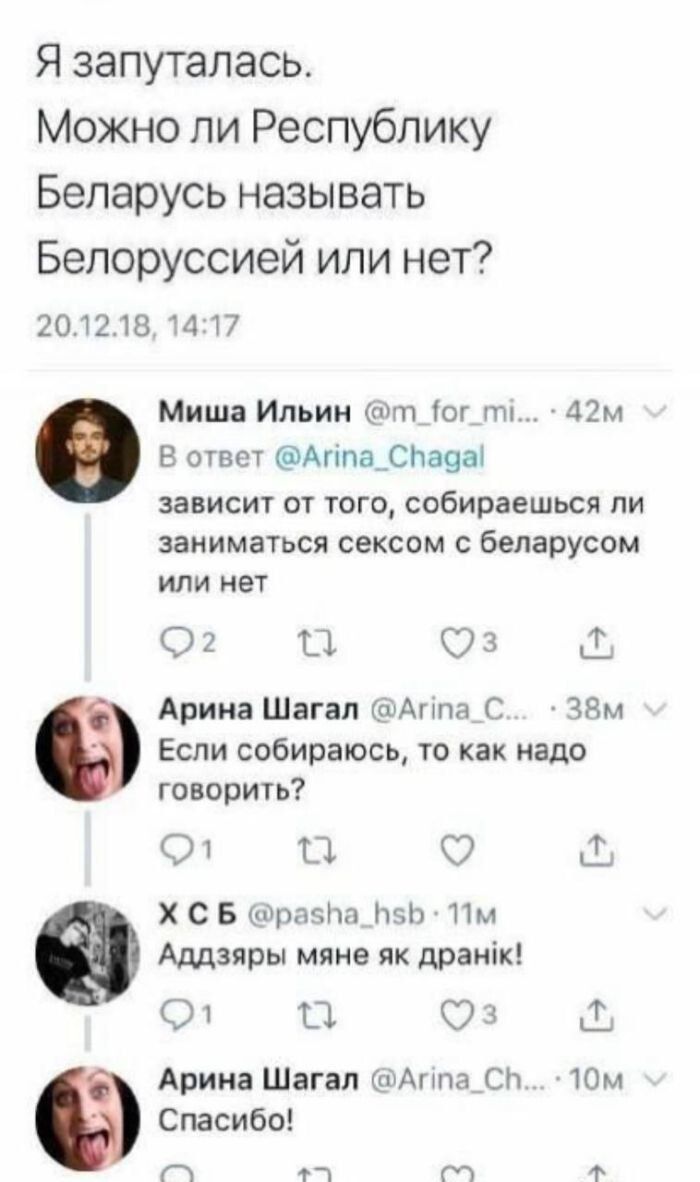Open Миша Ильин's avatar photo
This screenshot has height=1182, width=700.
[x=88, y=450]
